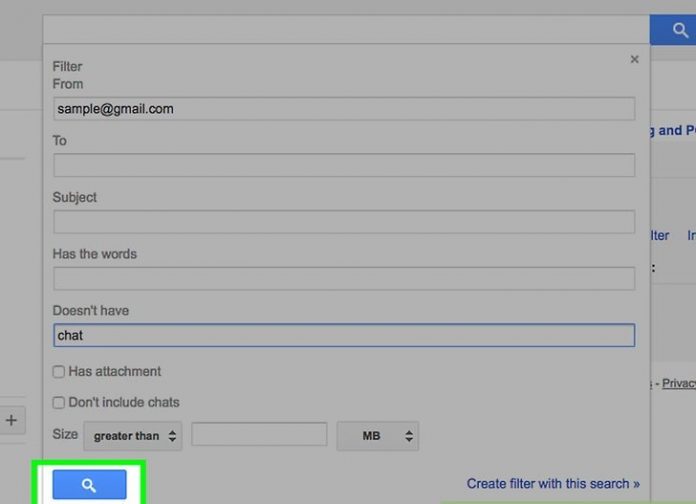Tick the Don't include chats checkbox

point(59,403)
